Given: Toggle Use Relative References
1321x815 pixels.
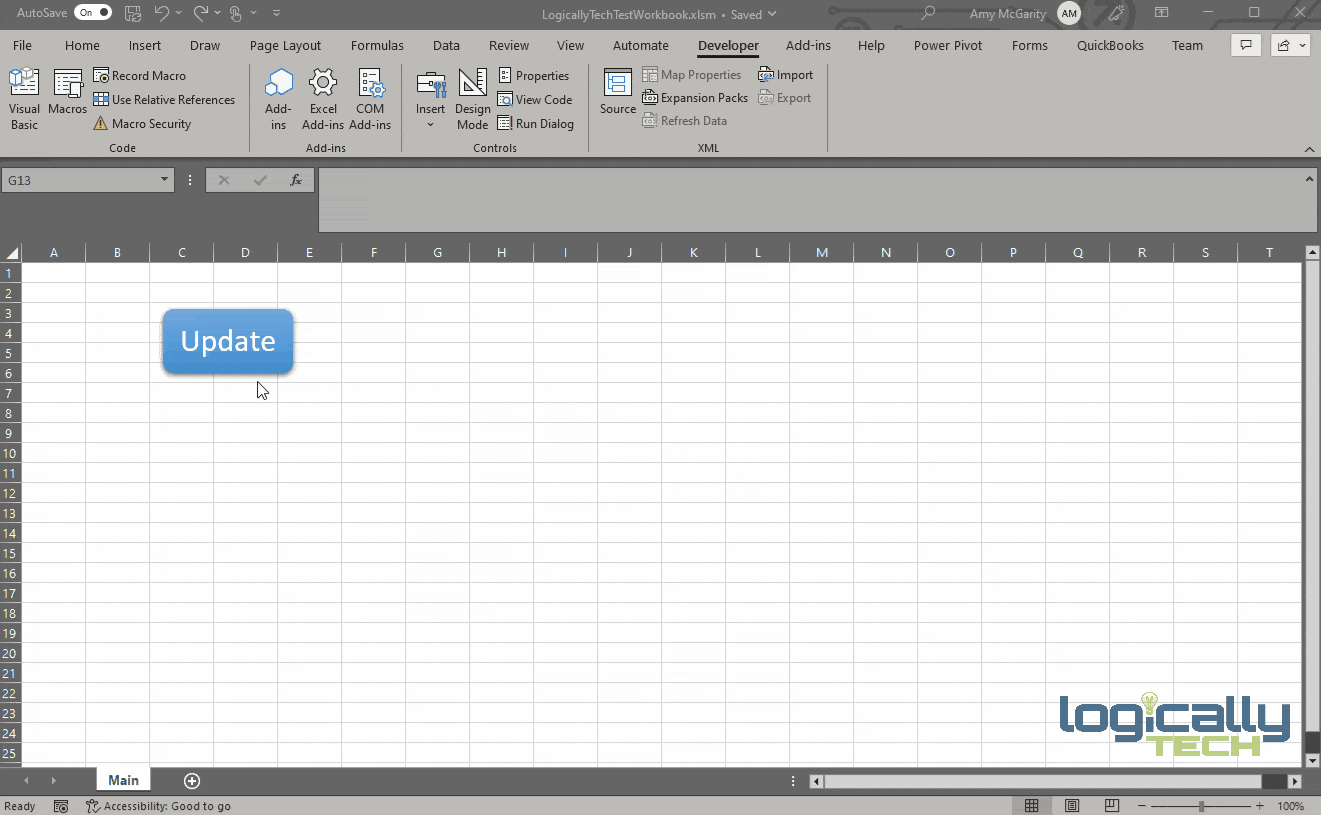Looking at the screenshot, I should pyautogui.click(x=164, y=99).
